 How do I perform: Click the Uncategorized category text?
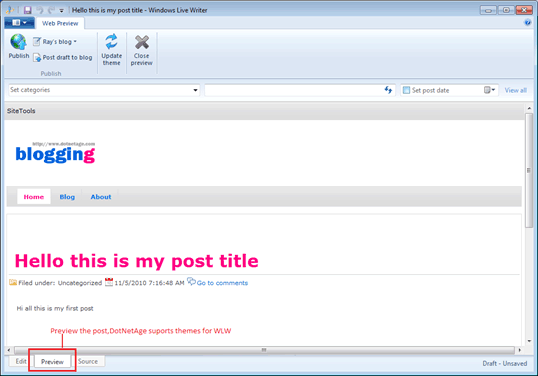80,283
